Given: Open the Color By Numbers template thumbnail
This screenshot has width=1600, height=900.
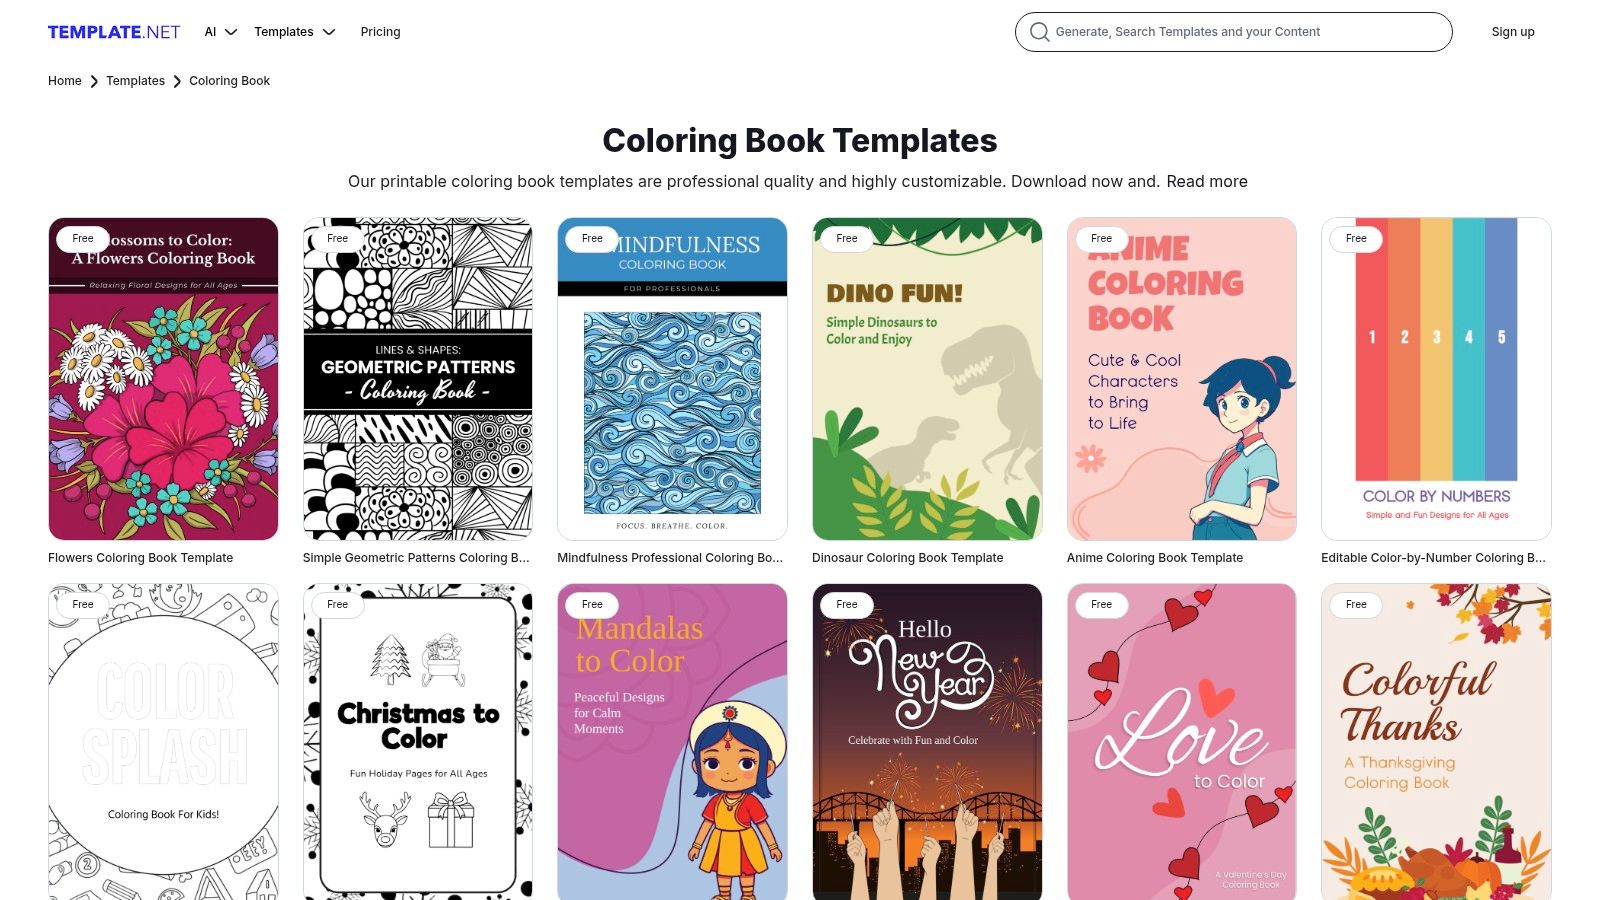Looking at the screenshot, I should click(1436, 379).
